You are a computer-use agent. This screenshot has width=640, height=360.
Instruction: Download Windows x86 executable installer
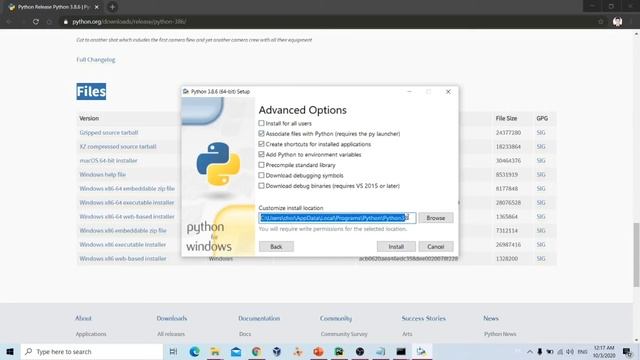(x=122, y=244)
